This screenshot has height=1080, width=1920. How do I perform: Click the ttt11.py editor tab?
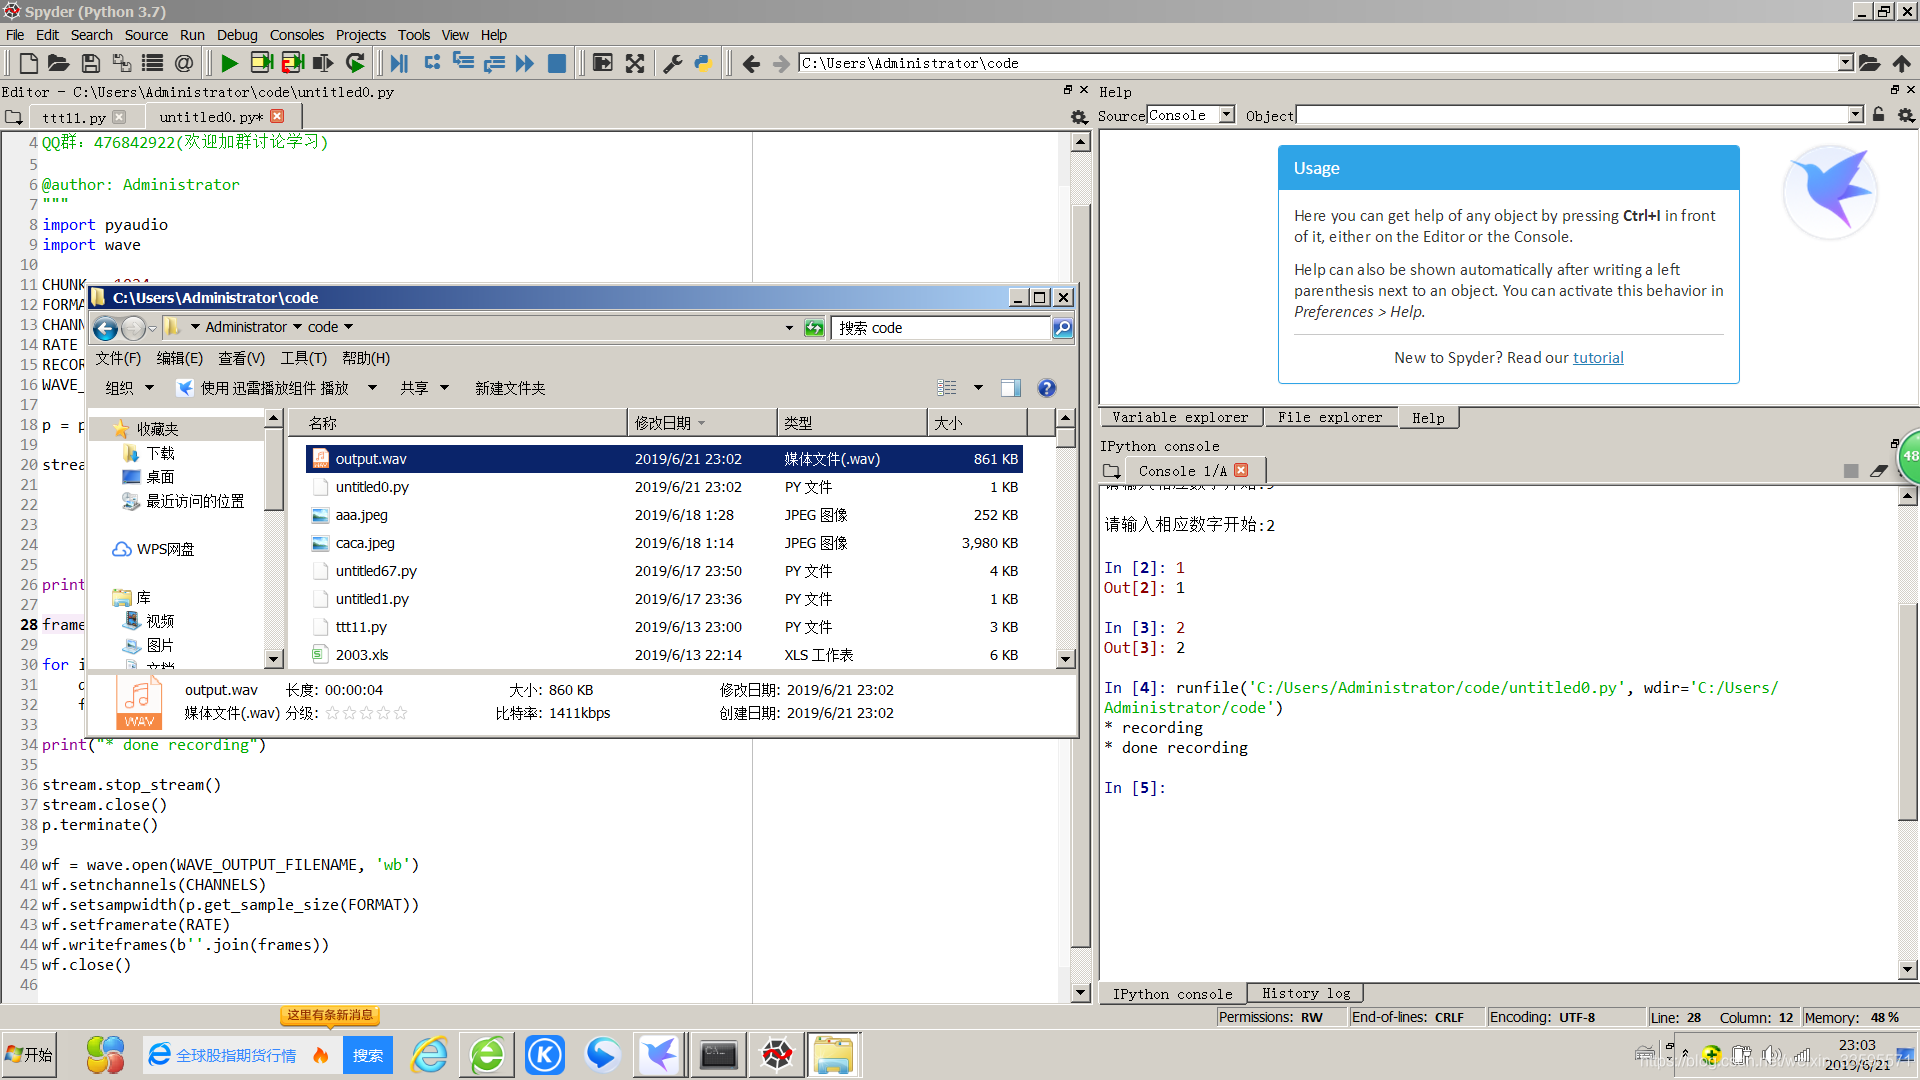(x=73, y=117)
